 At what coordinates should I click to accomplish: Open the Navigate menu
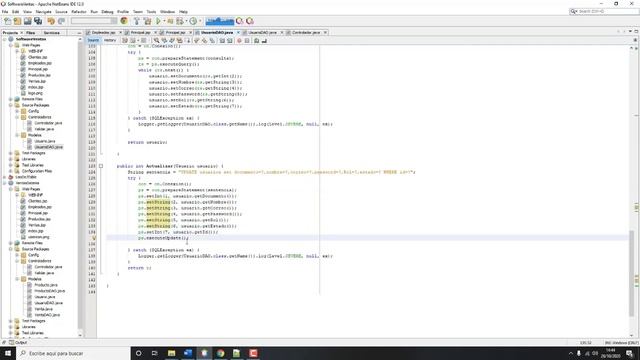coord(43,12)
